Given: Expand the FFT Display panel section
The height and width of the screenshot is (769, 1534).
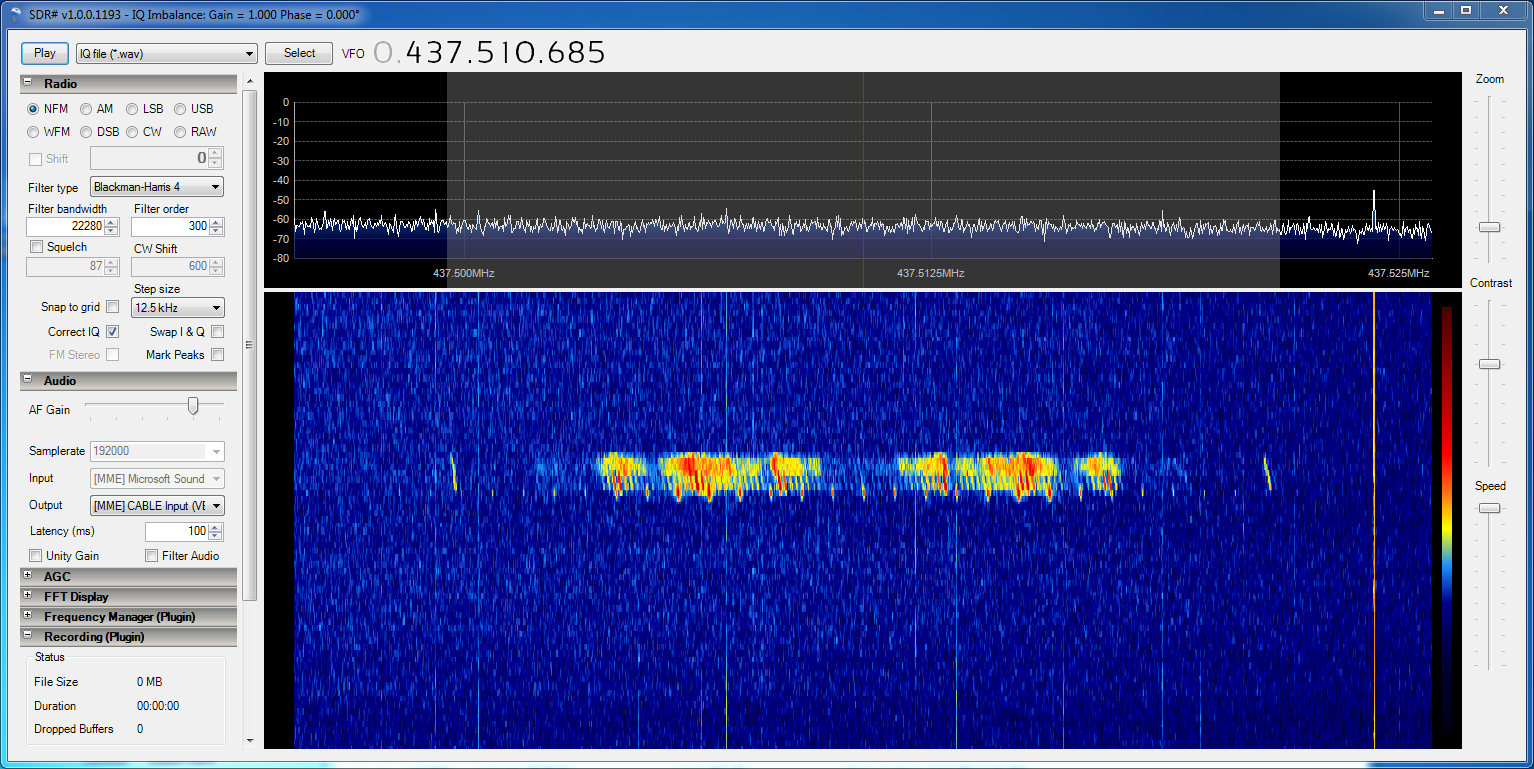Looking at the screenshot, I should 28,597.
